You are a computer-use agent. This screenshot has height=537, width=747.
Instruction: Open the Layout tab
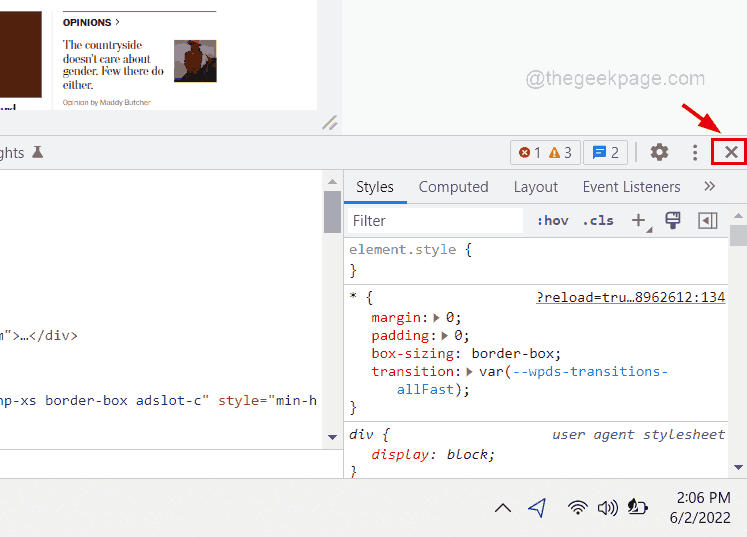[x=535, y=187]
